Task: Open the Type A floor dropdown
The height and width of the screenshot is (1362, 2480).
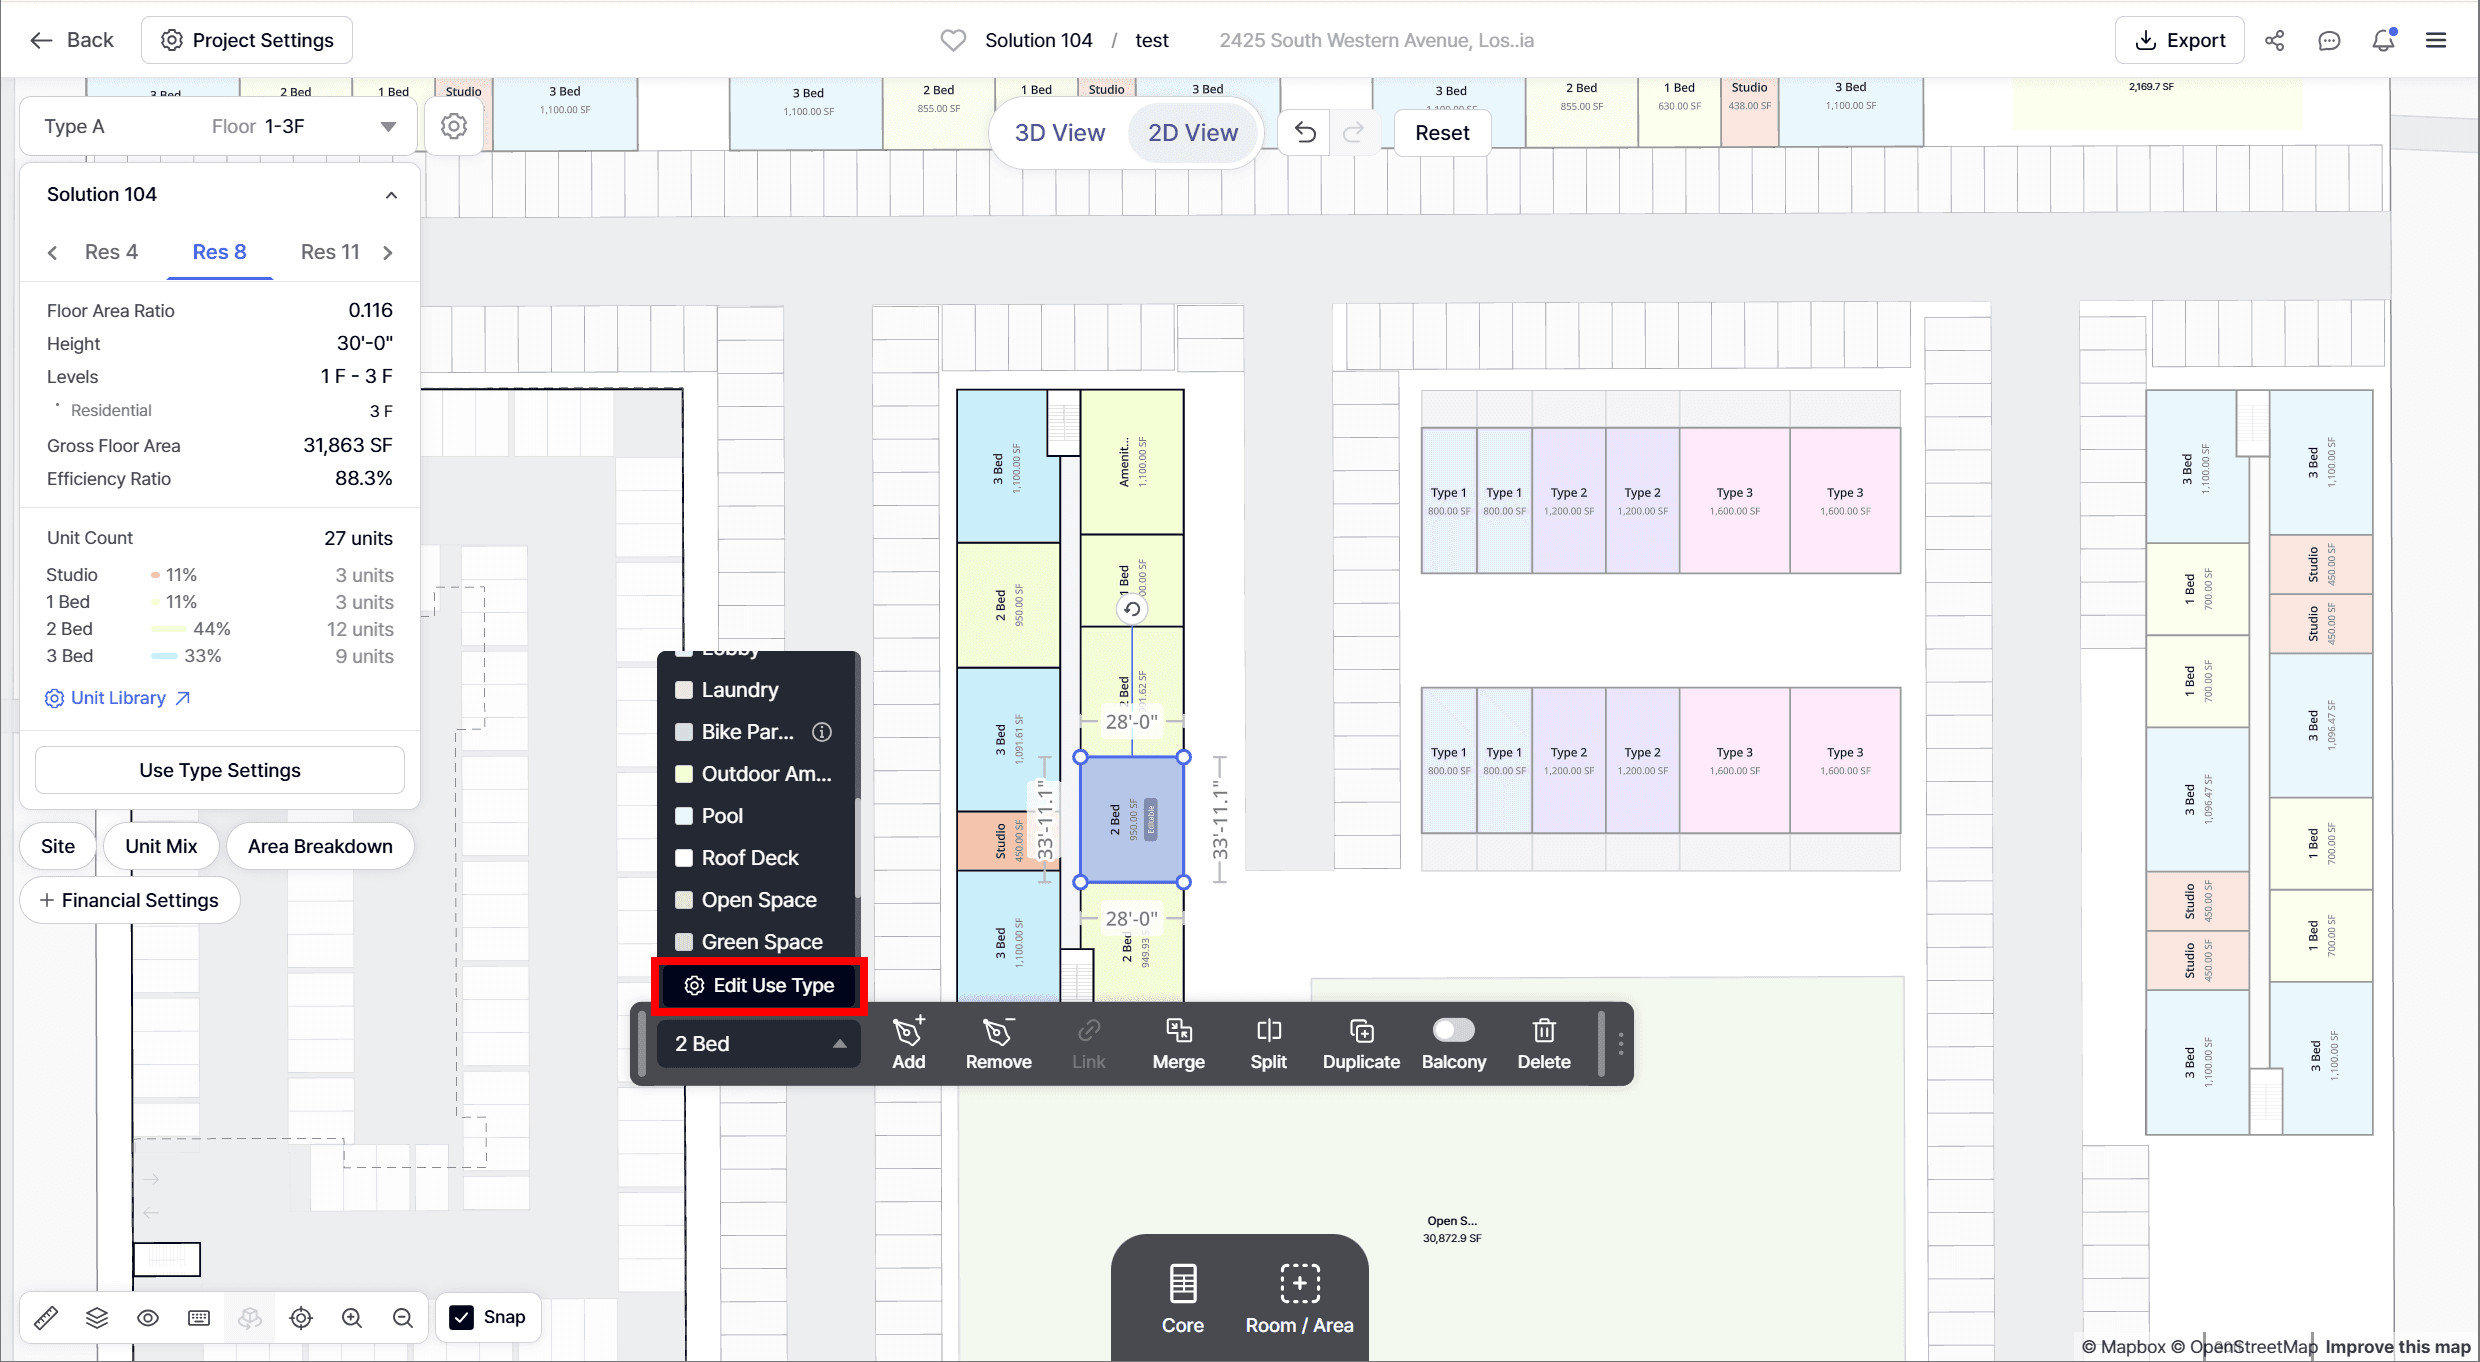Action: [x=388, y=127]
